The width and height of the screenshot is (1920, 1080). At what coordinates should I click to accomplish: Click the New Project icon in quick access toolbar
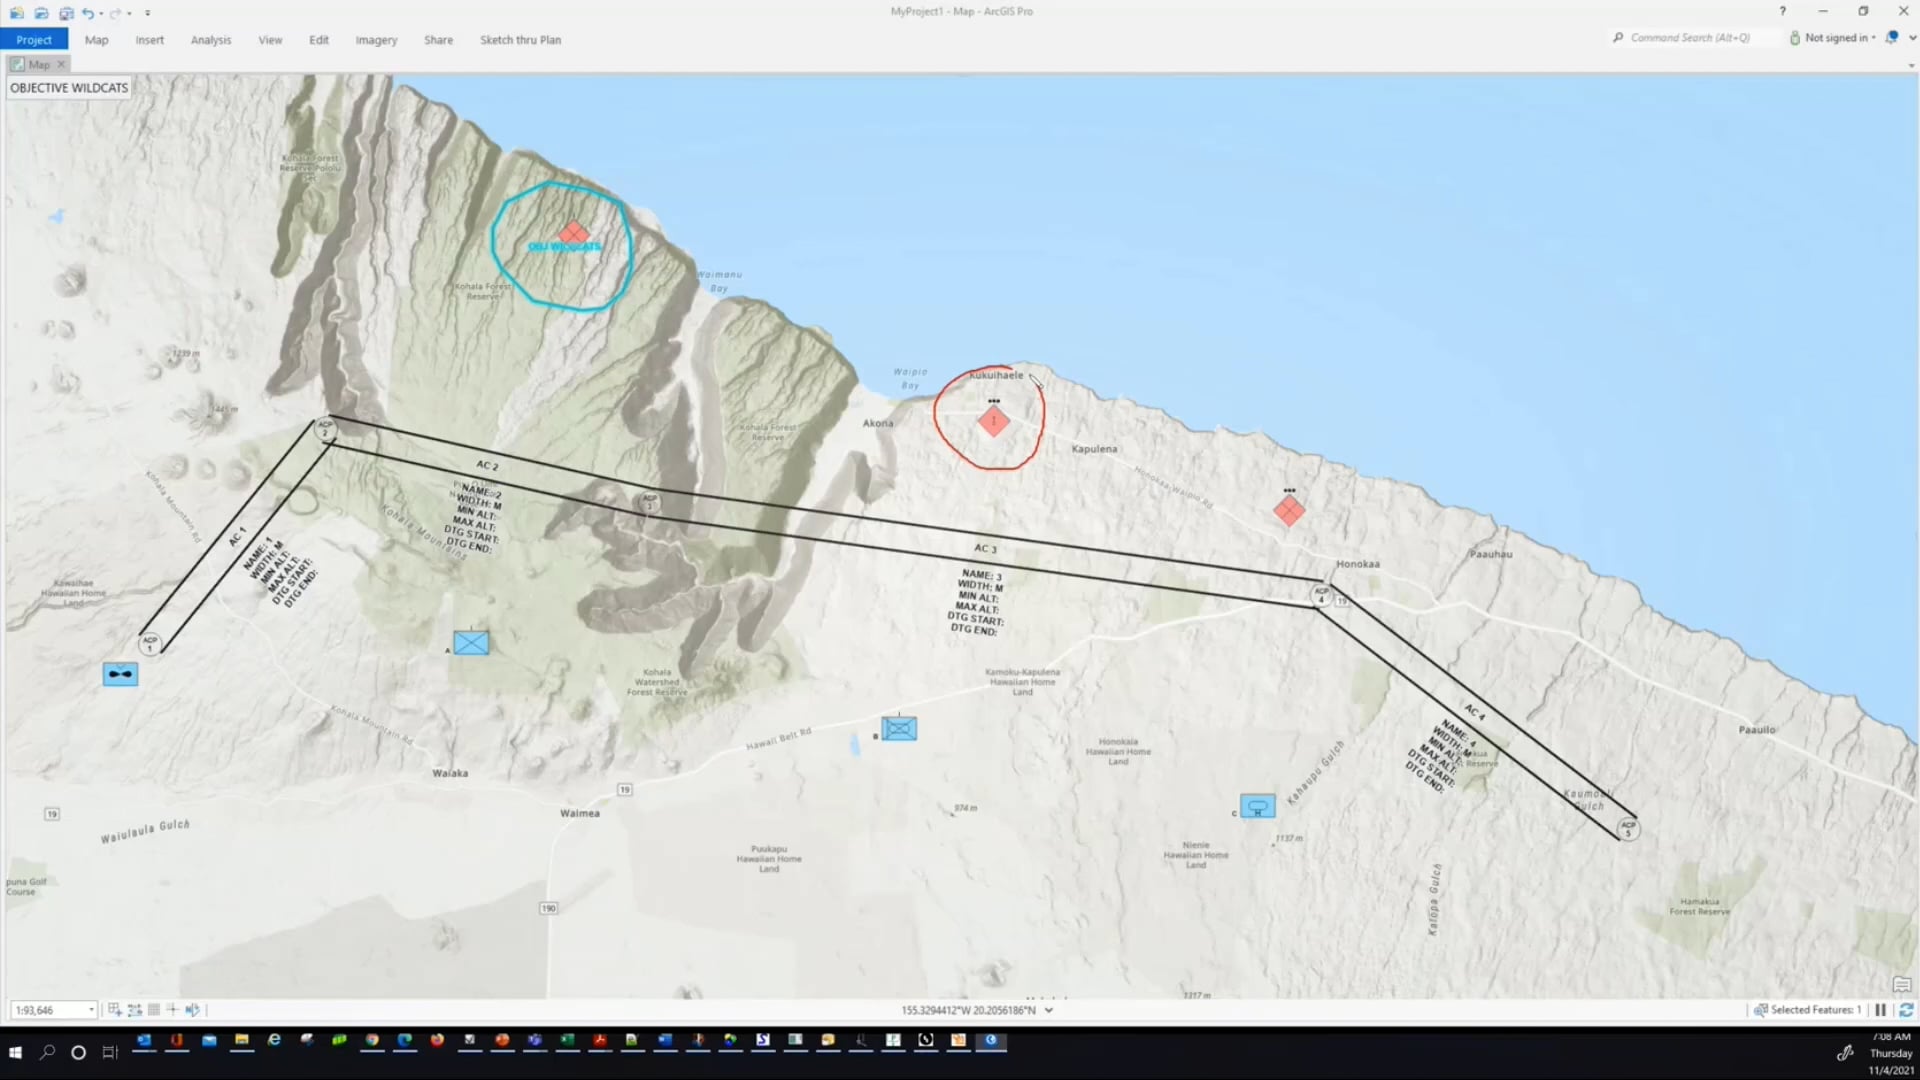[x=17, y=13]
